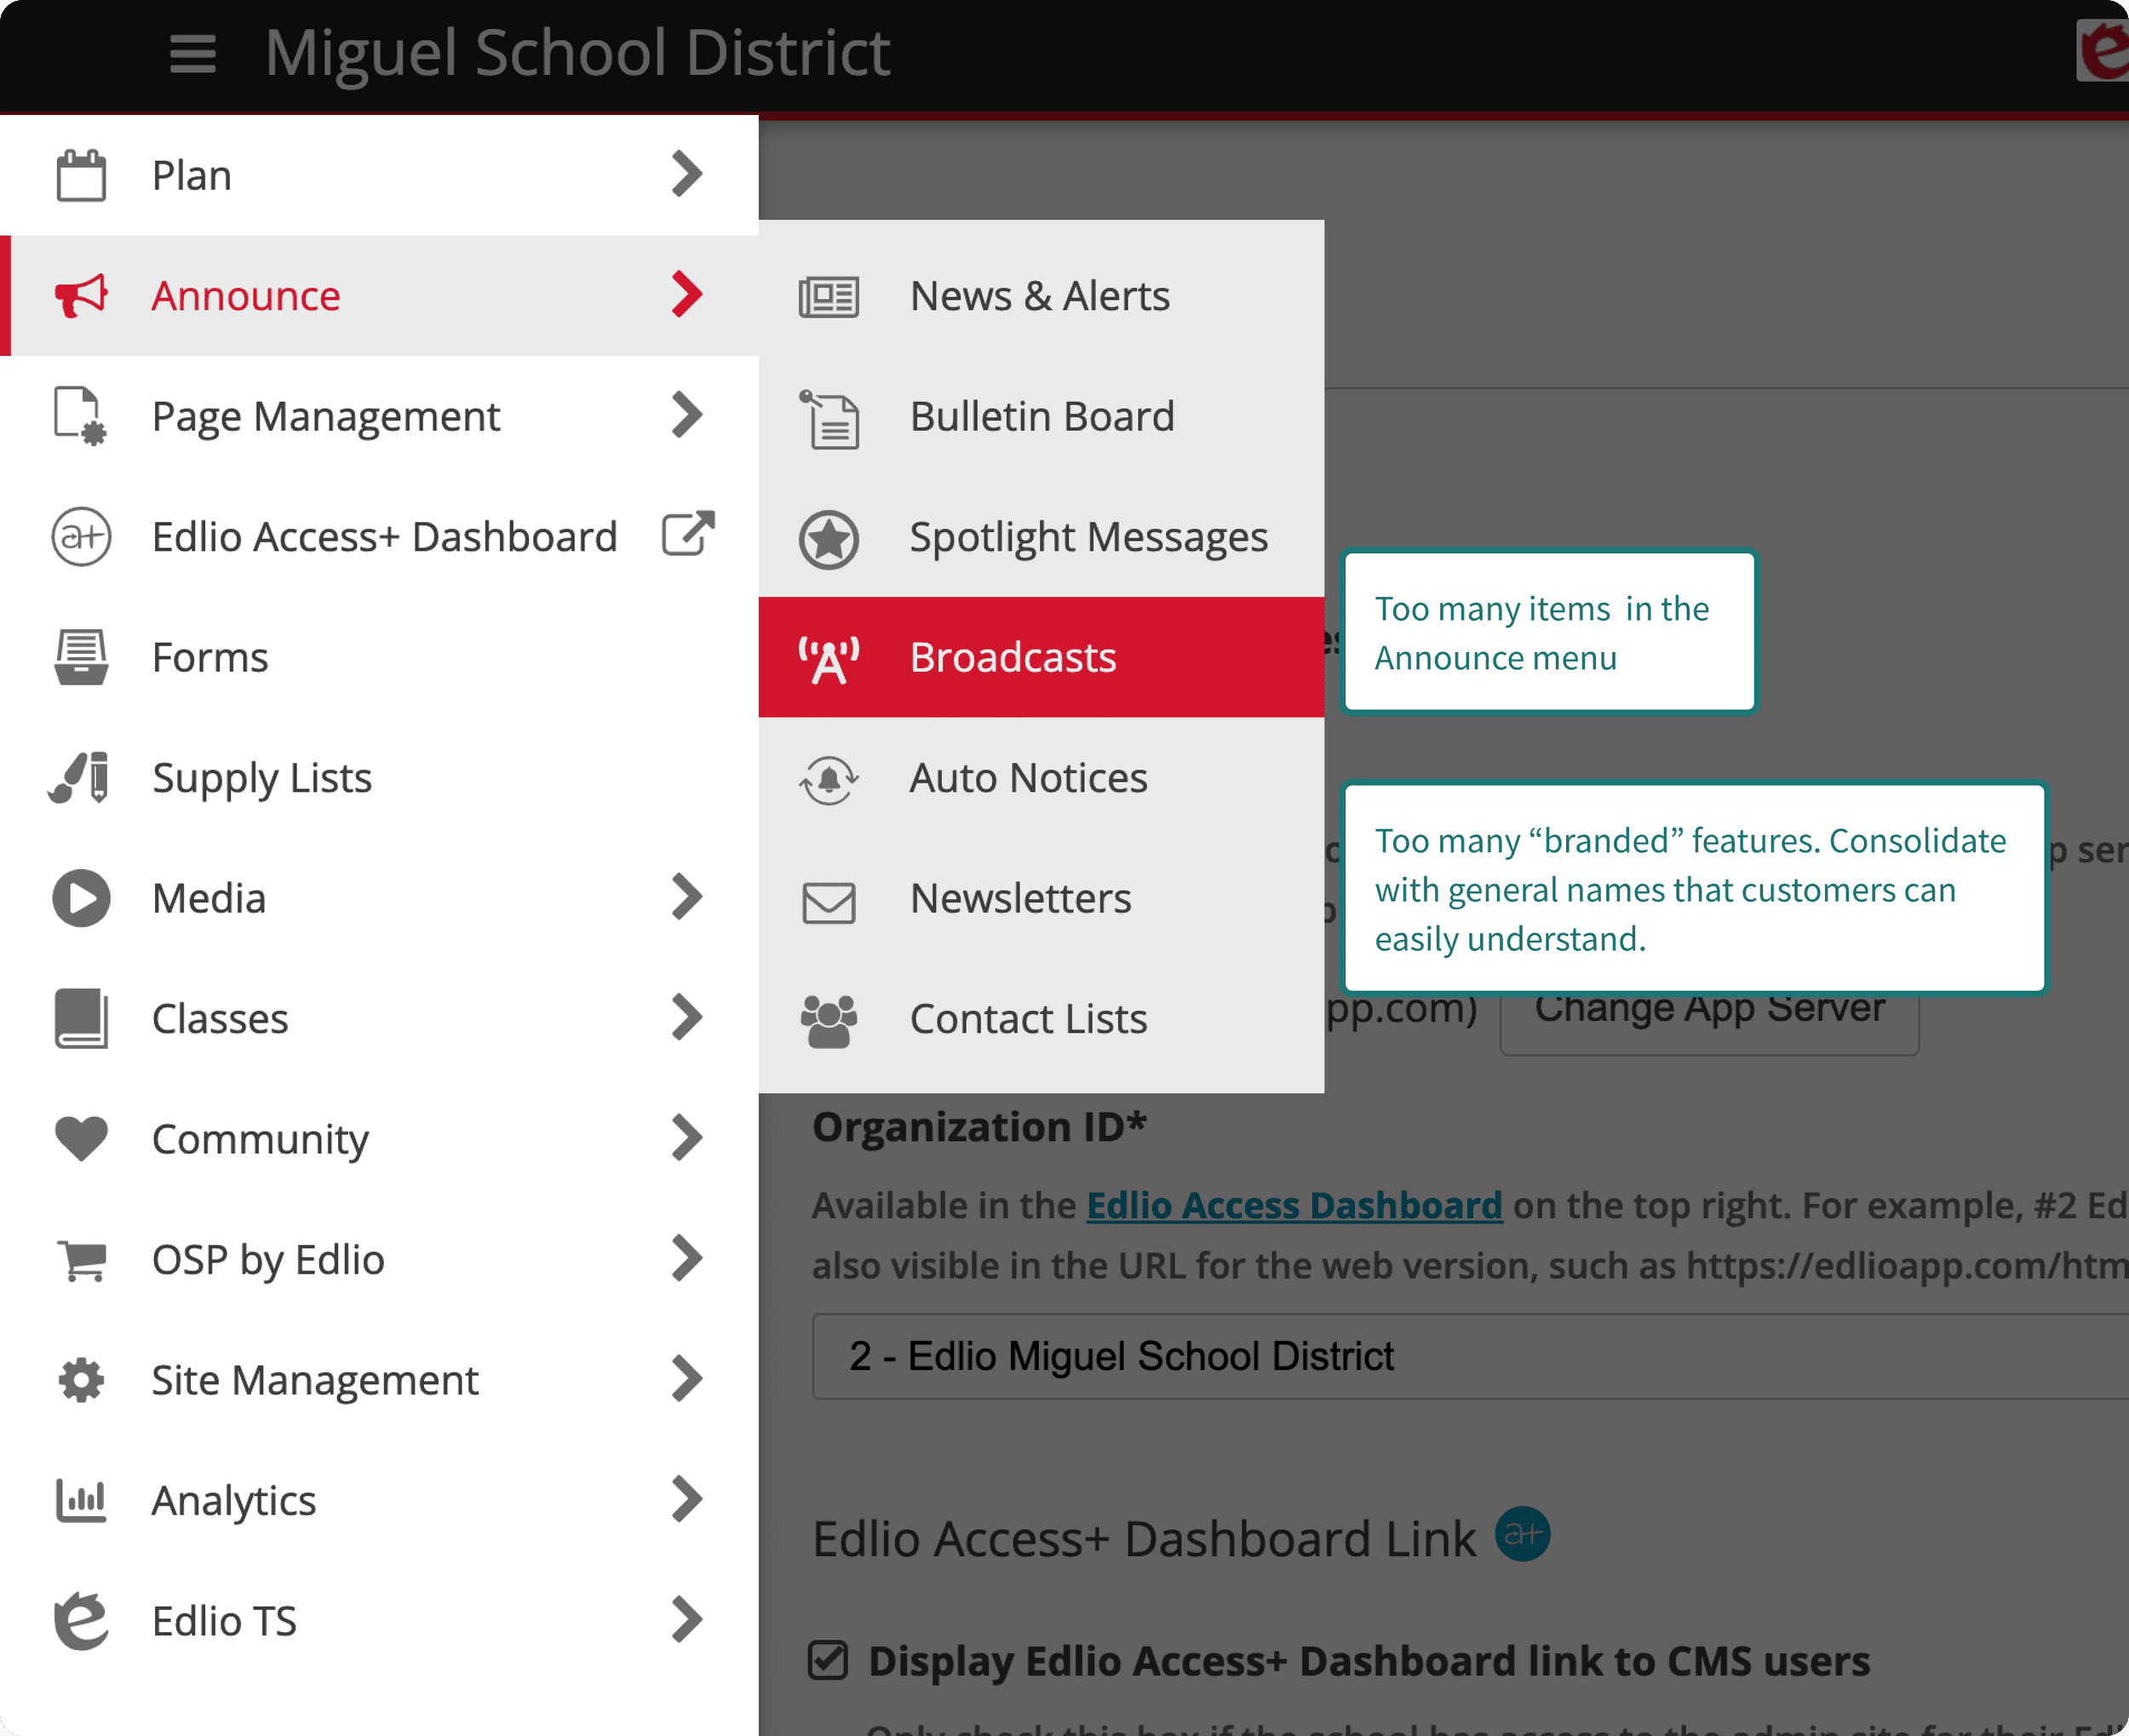Select News & Alerts from Announce menu
This screenshot has width=2129, height=1736.
tap(1038, 296)
